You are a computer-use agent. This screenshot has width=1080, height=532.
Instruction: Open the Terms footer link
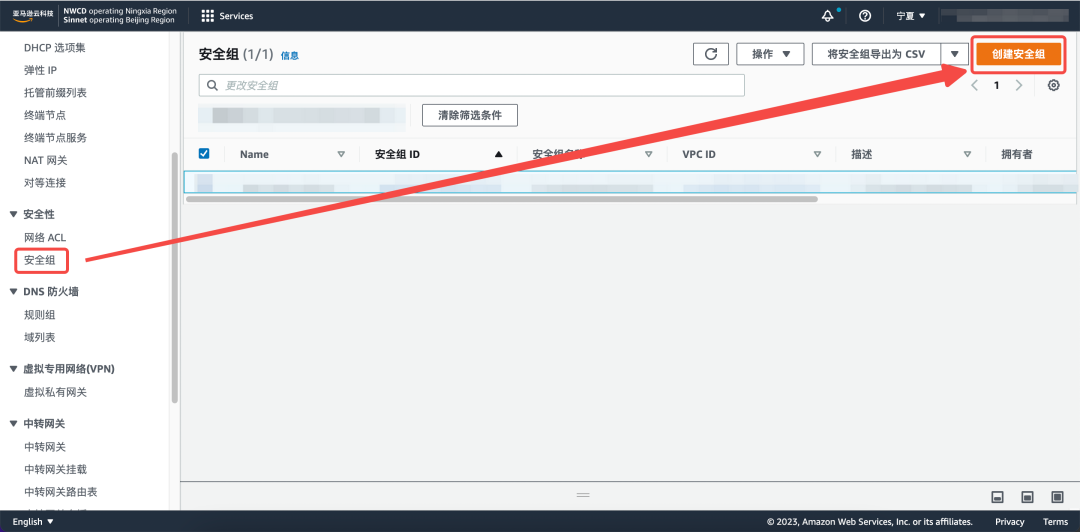click(x=1055, y=522)
